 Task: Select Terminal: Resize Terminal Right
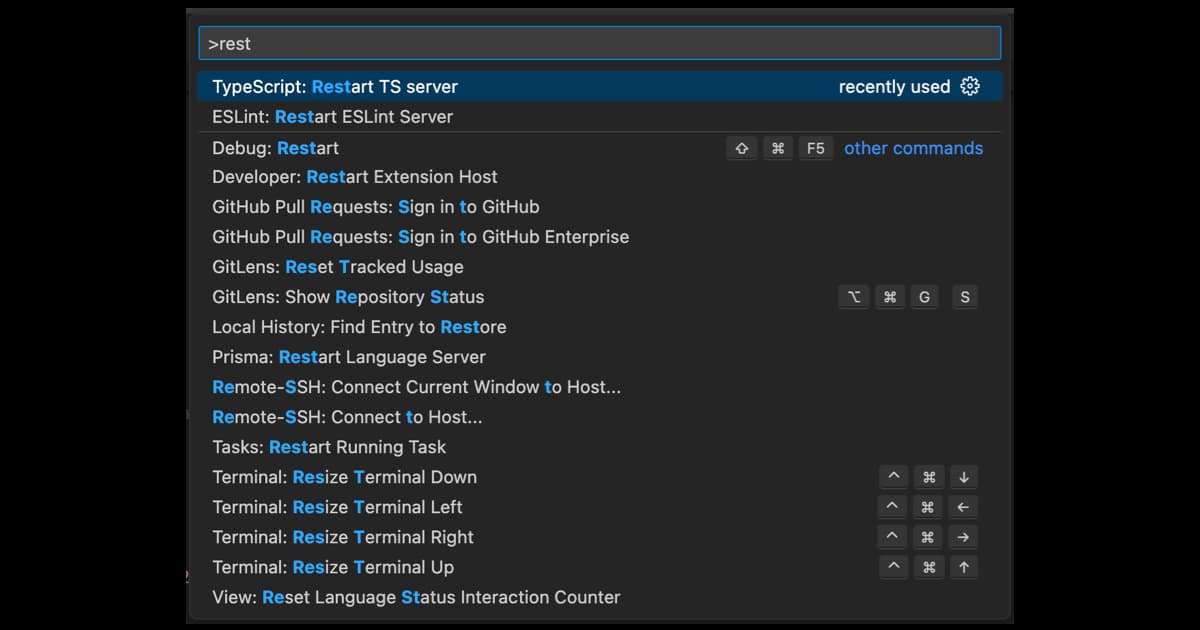click(x=600, y=537)
